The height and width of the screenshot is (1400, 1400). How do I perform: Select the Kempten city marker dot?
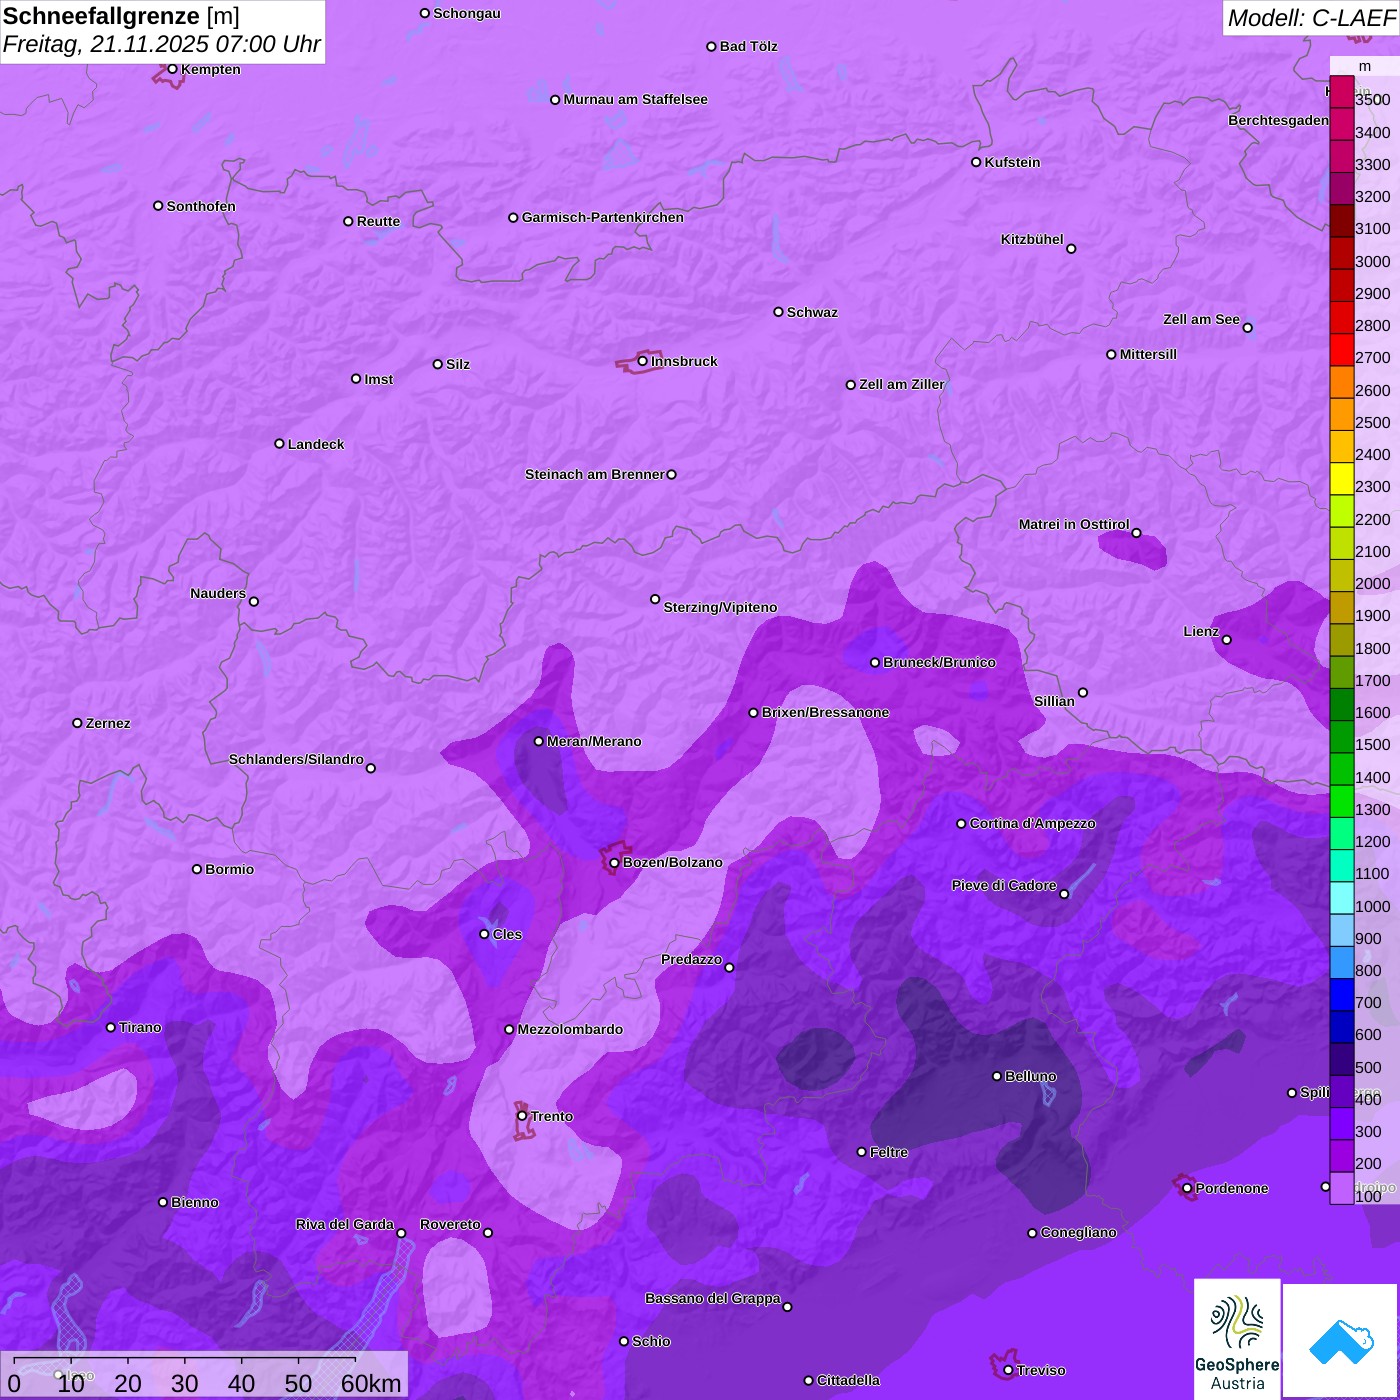pyautogui.click(x=172, y=69)
